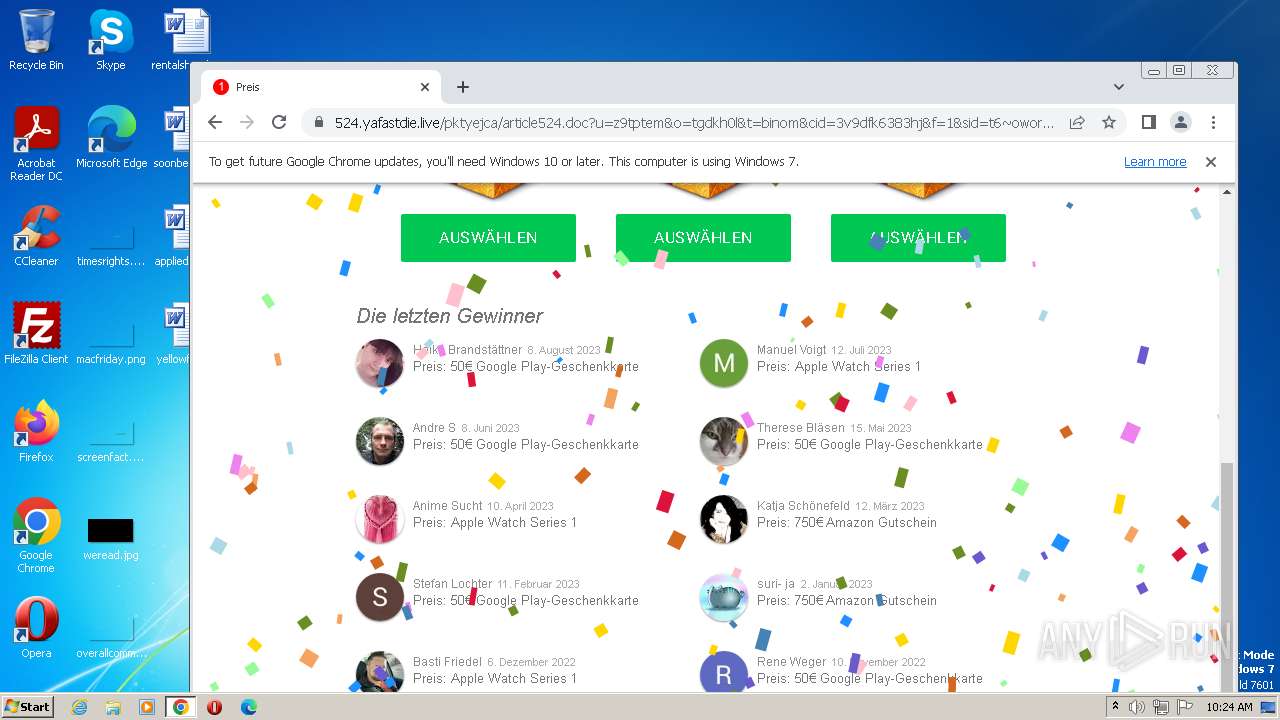
Task: Click Anime Sucht's pink avatar
Action: 380,520
